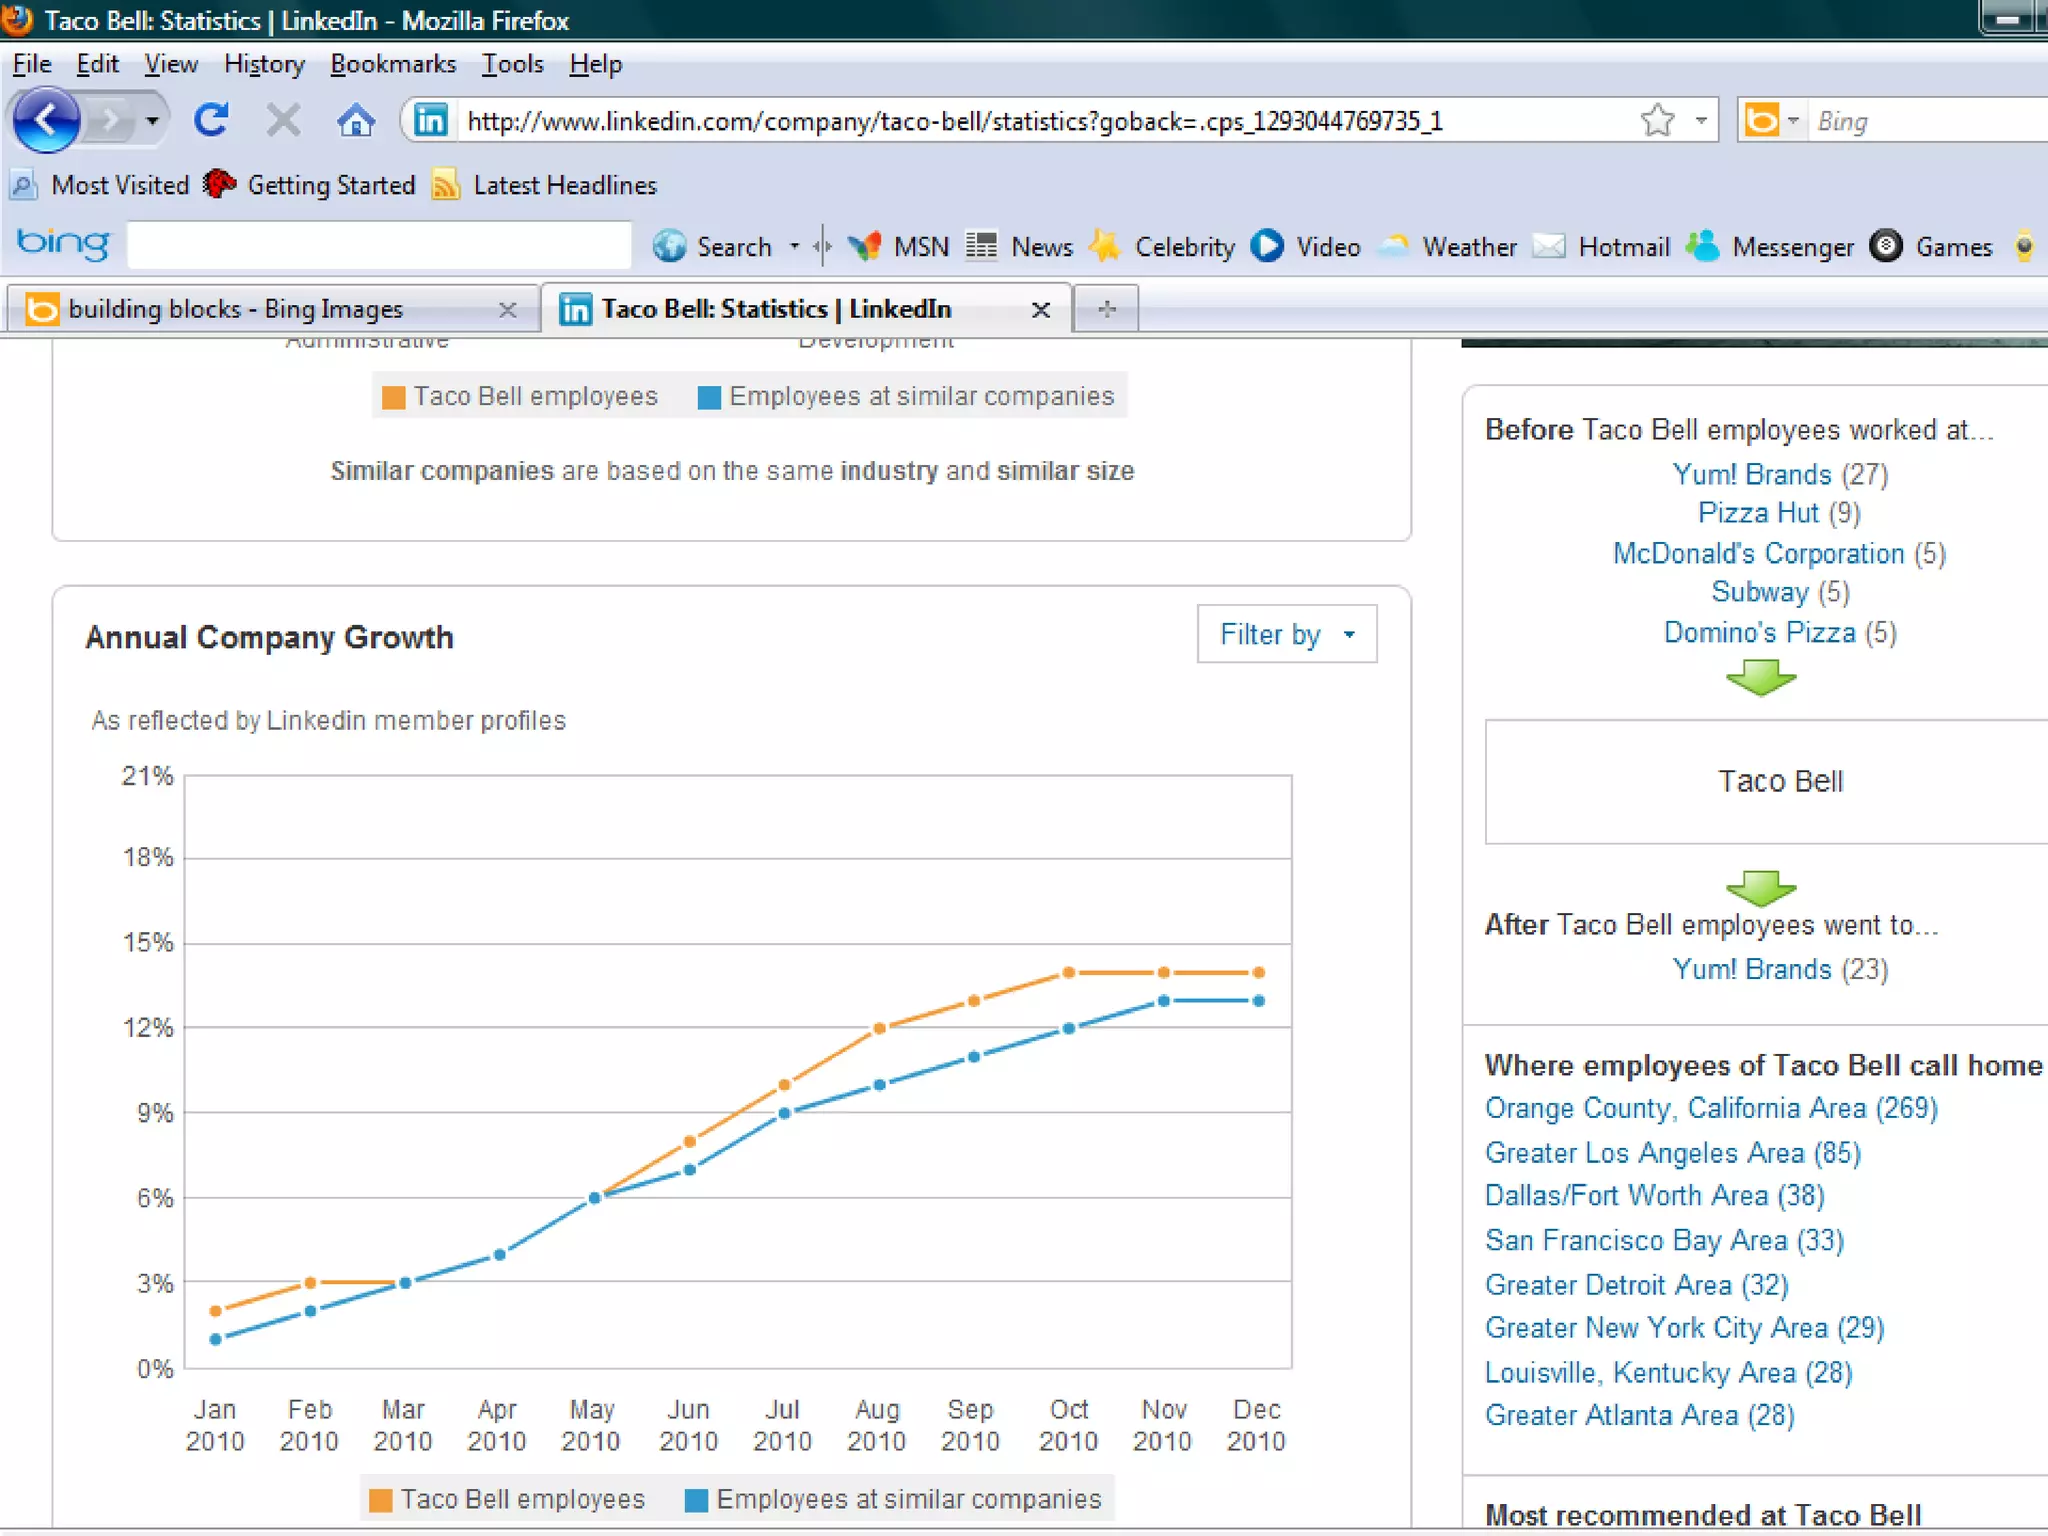The height and width of the screenshot is (1536, 2048).
Task: Open Greater Atlanta Area (28) link
Action: coord(1640,1416)
